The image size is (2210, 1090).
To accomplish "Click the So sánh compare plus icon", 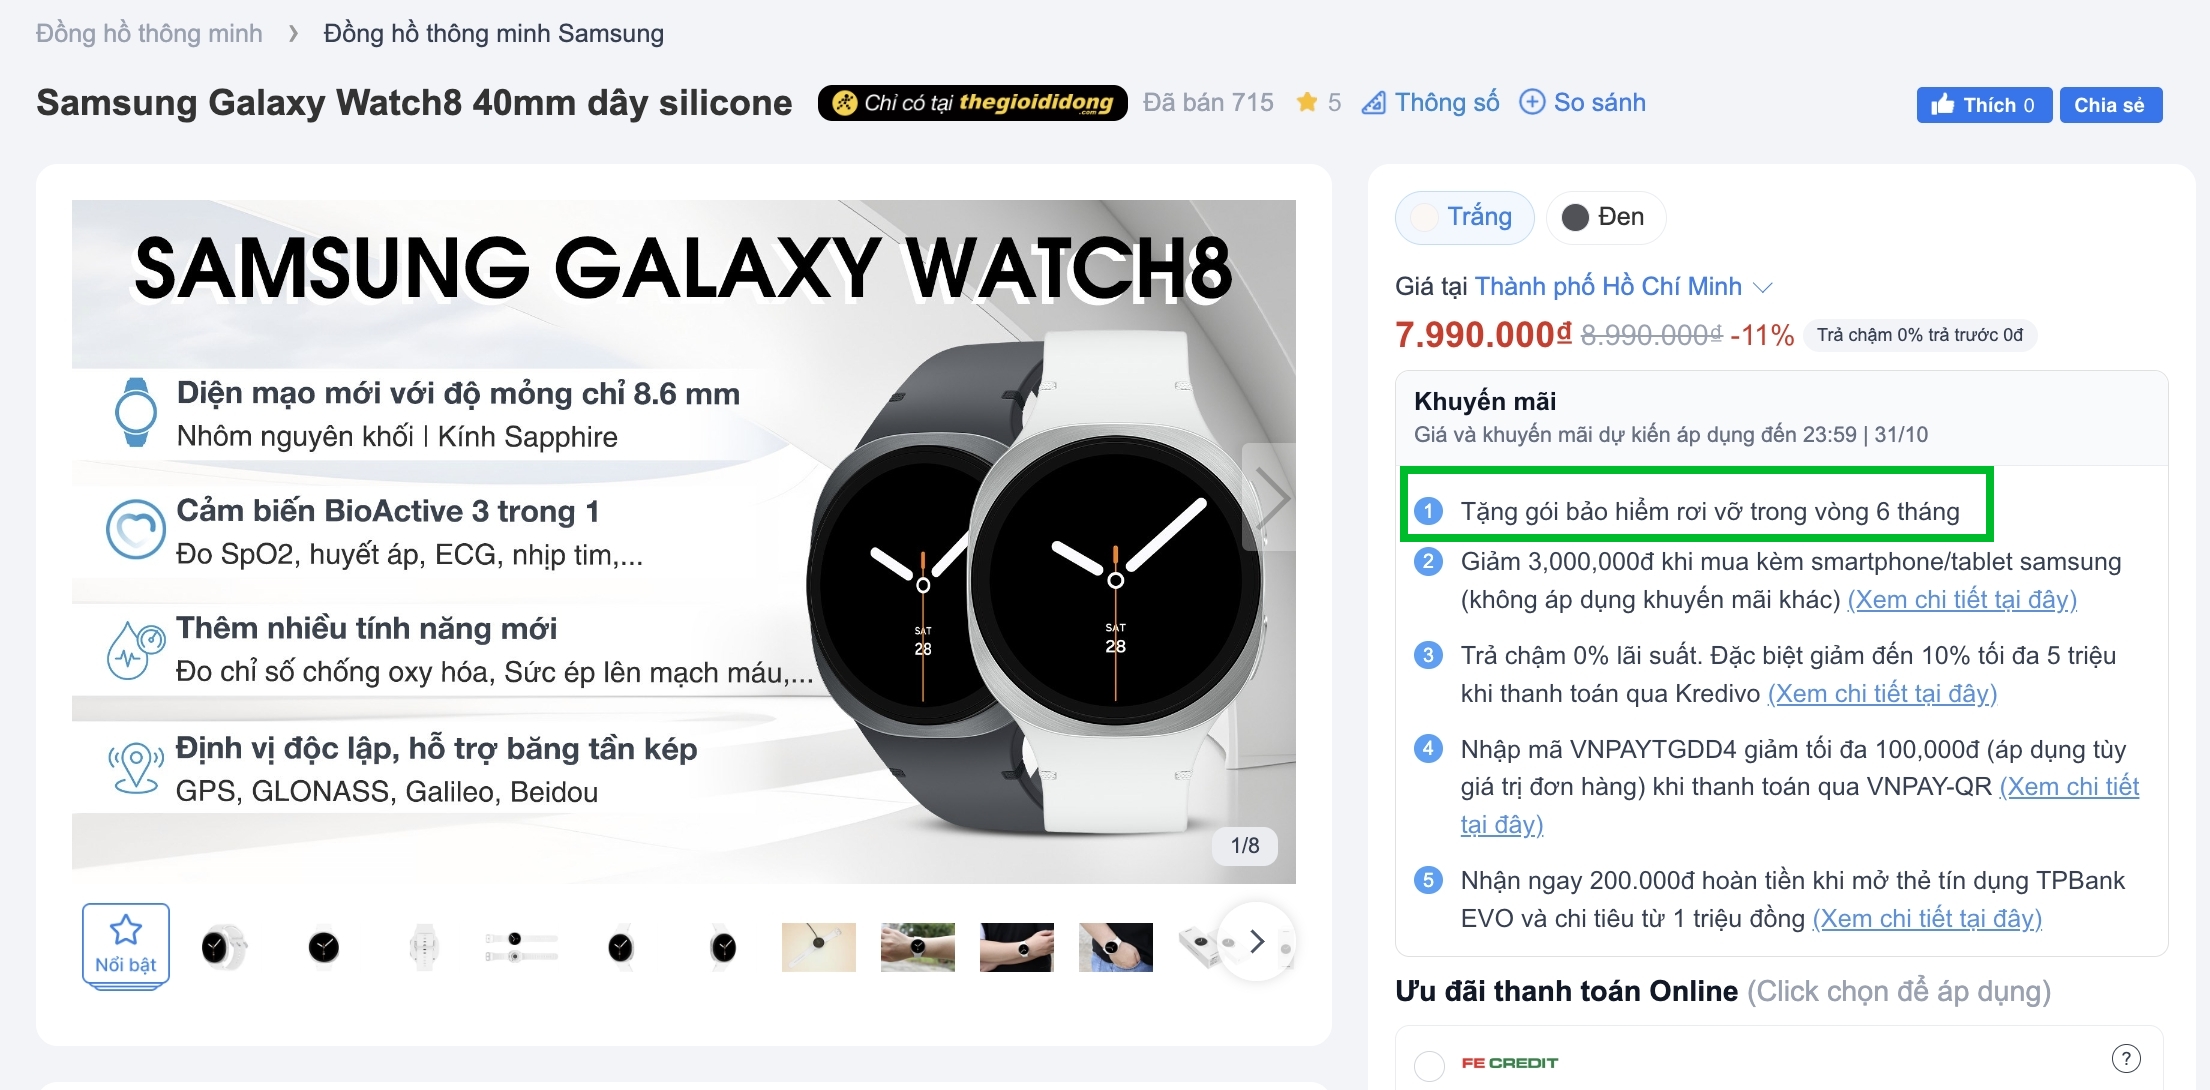I will click(x=1532, y=102).
